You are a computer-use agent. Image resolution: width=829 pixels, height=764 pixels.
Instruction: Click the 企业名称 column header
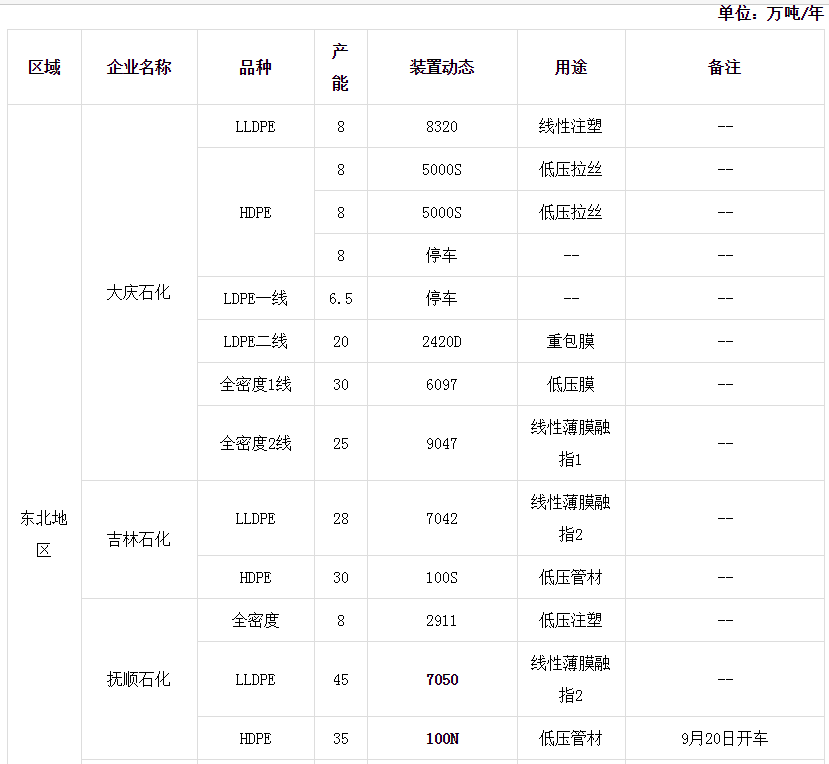139,67
